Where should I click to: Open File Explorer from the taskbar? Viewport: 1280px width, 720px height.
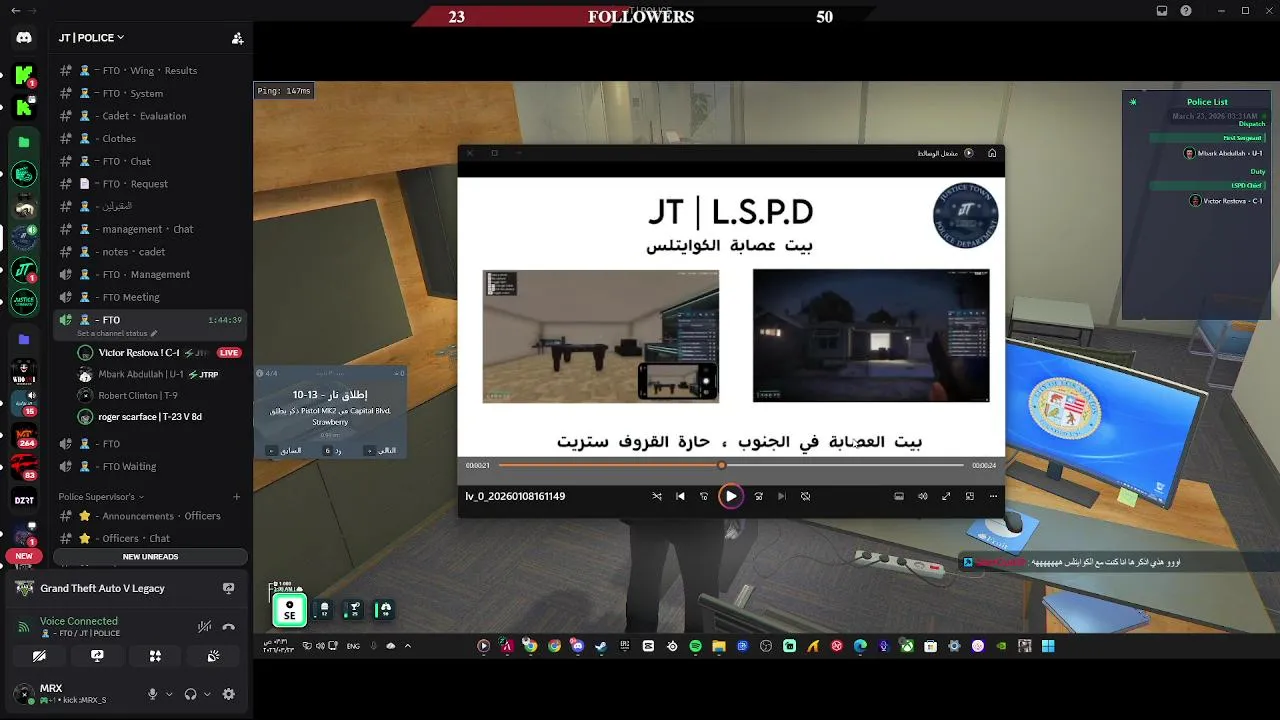tap(719, 646)
